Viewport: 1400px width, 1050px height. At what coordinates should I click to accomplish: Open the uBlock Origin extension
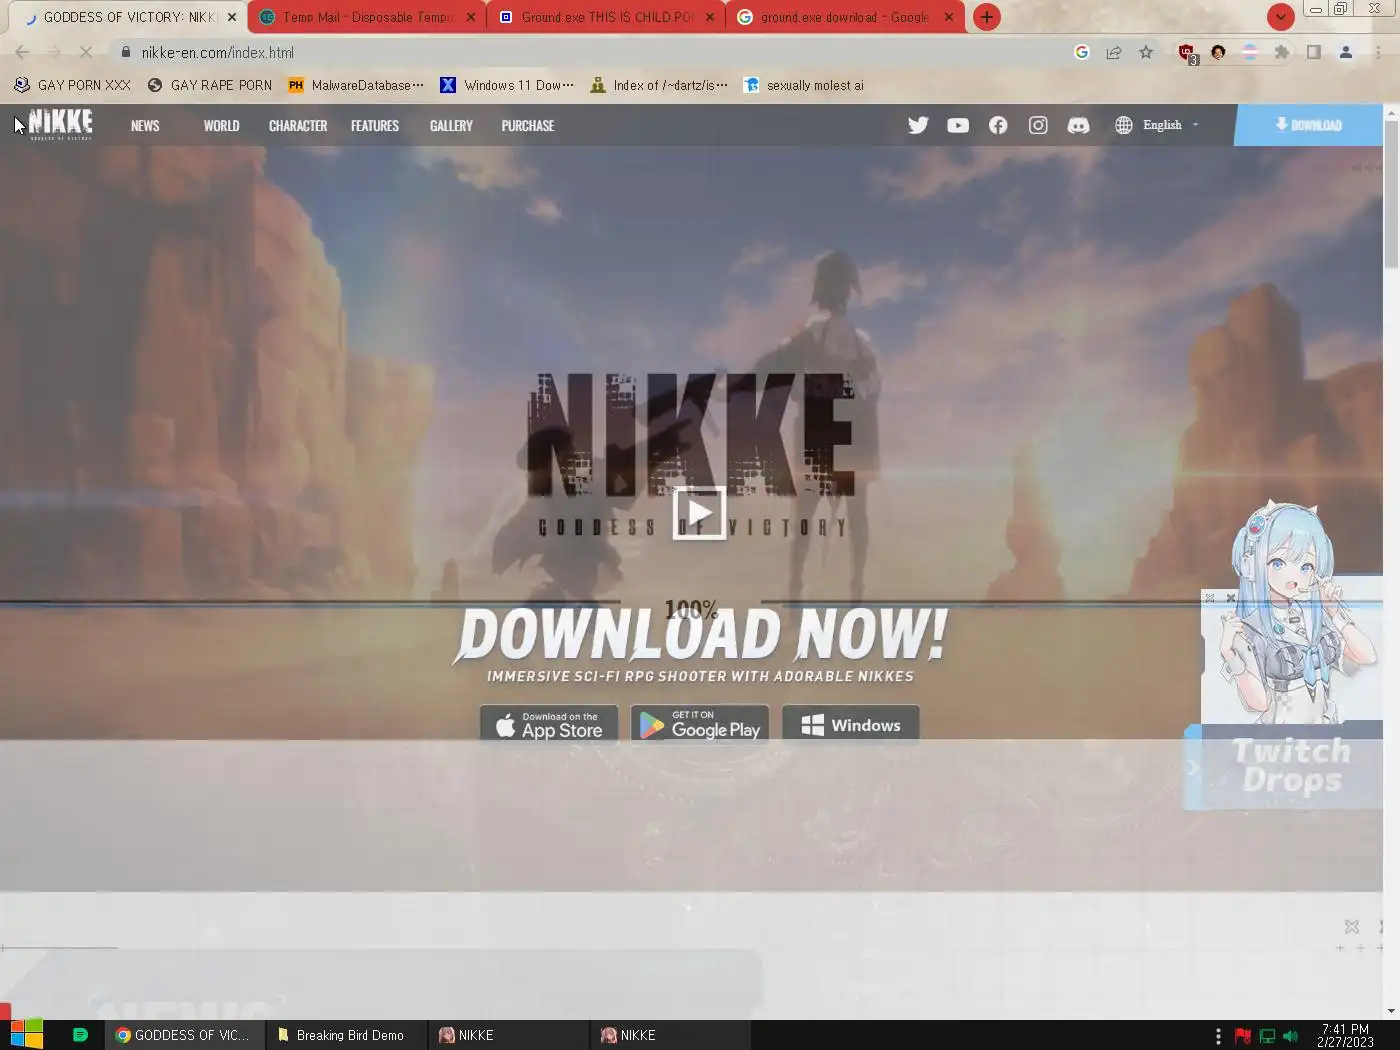1187,53
